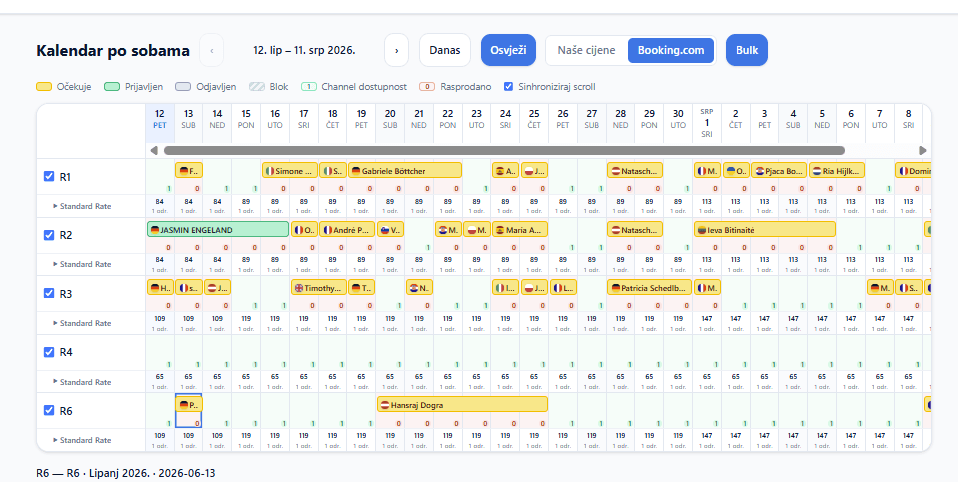The image size is (958, 482).
Task: Expand Standard Rate under room R4
Action: click(82, 381)
